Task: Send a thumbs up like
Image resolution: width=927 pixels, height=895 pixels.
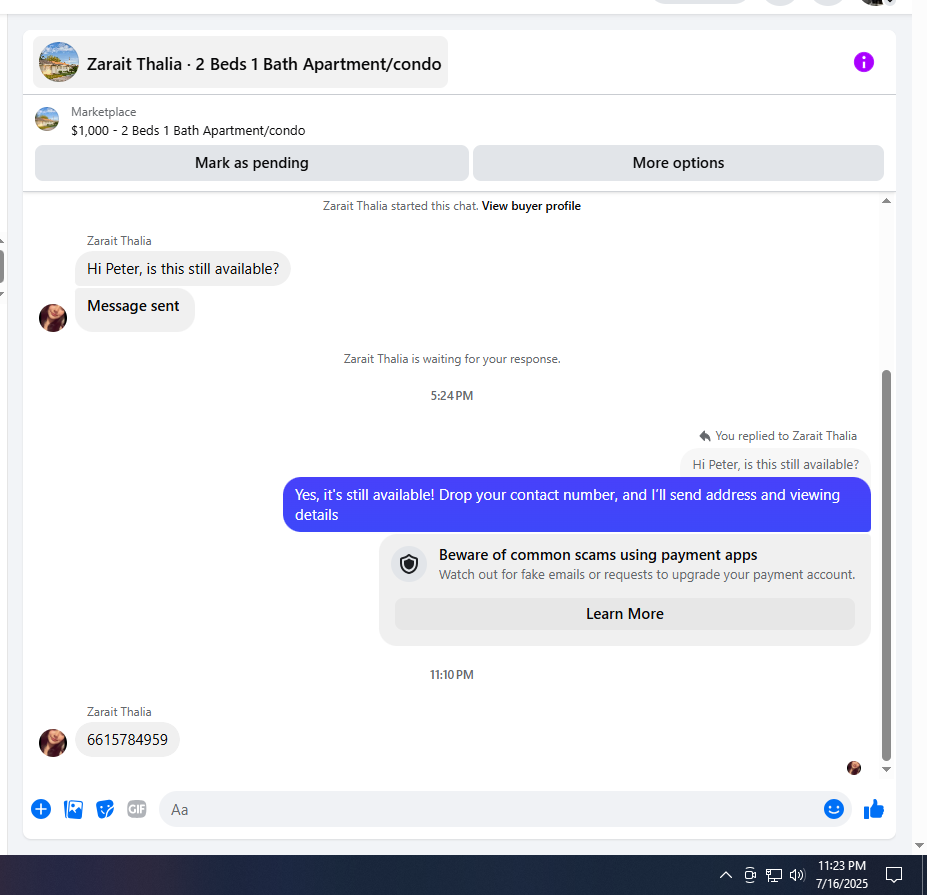Action: [874, 809]
